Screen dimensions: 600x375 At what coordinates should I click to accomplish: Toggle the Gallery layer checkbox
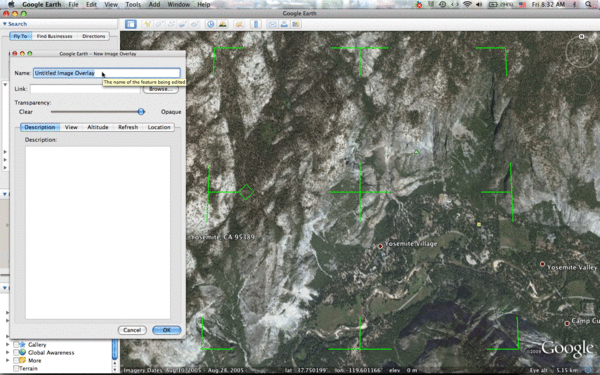pyautogui.click(x=16, y=345)
